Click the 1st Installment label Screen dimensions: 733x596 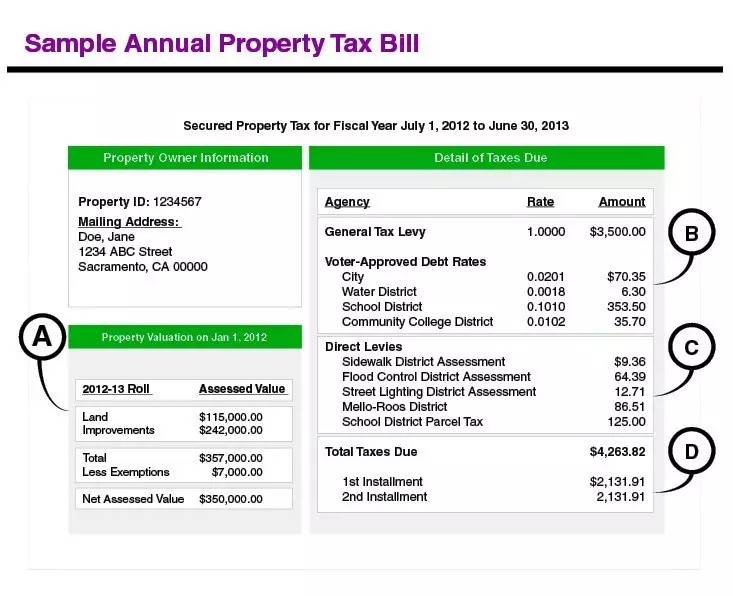coord(382,482)
